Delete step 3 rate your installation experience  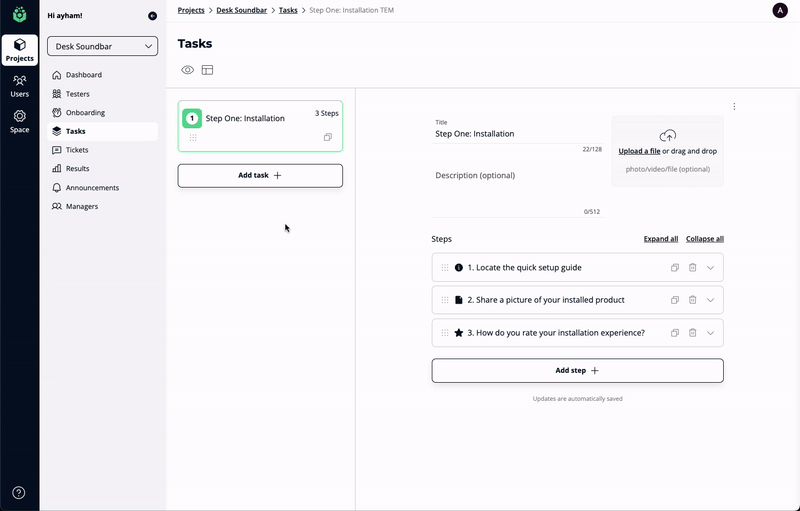tap(692, 333)
